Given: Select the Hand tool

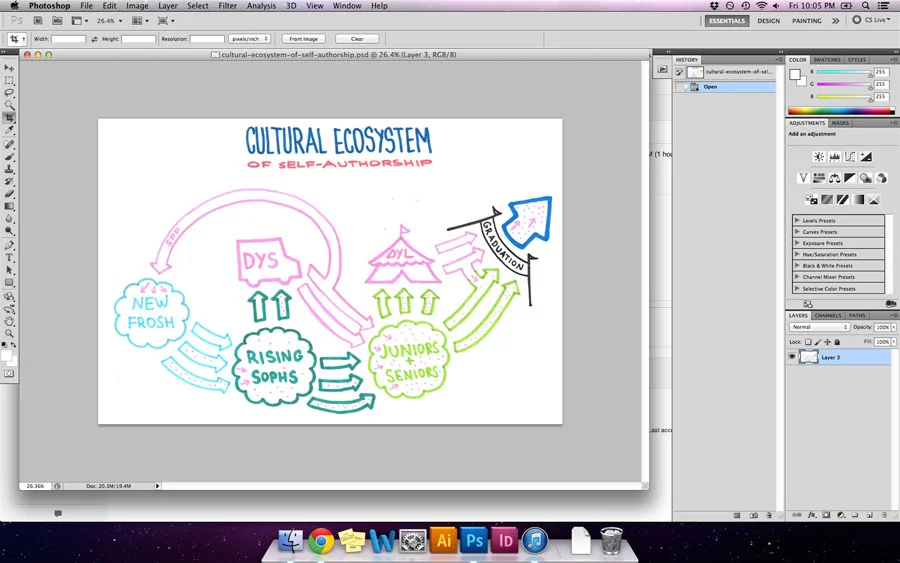Looking at the screenshot, I should point(9,321).
